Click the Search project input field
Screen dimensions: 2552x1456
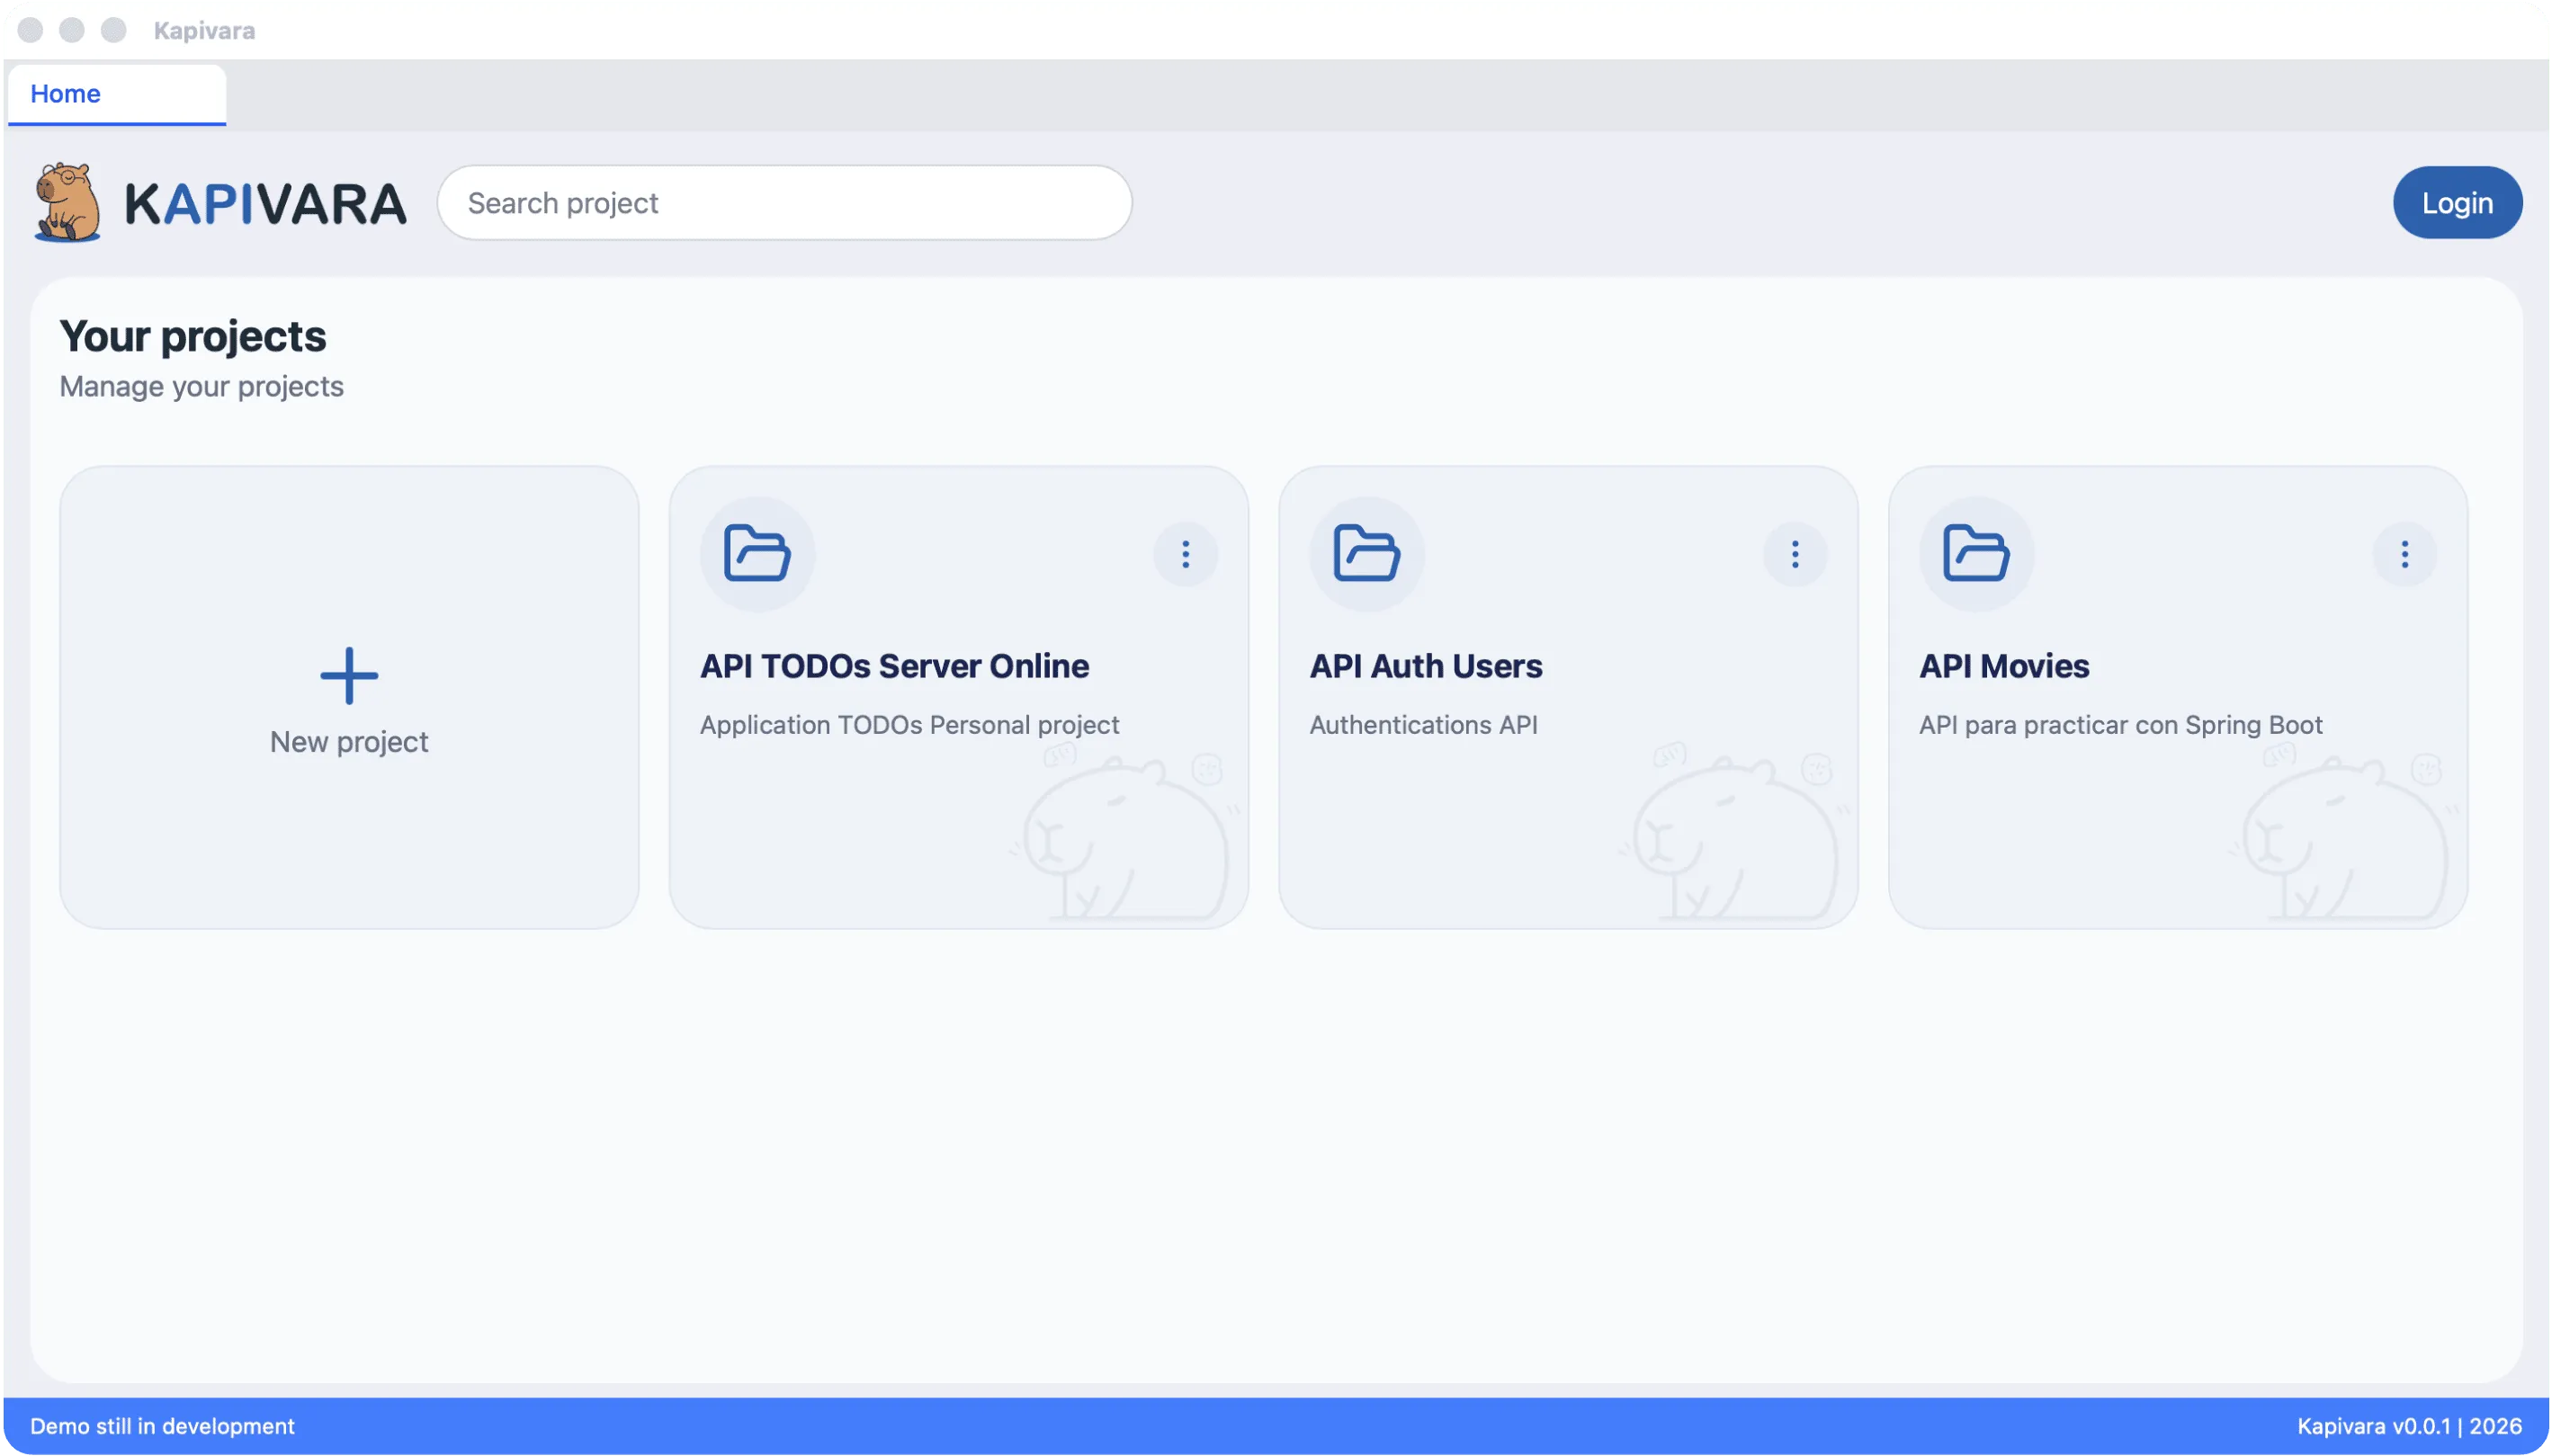[x=785, y=202]
